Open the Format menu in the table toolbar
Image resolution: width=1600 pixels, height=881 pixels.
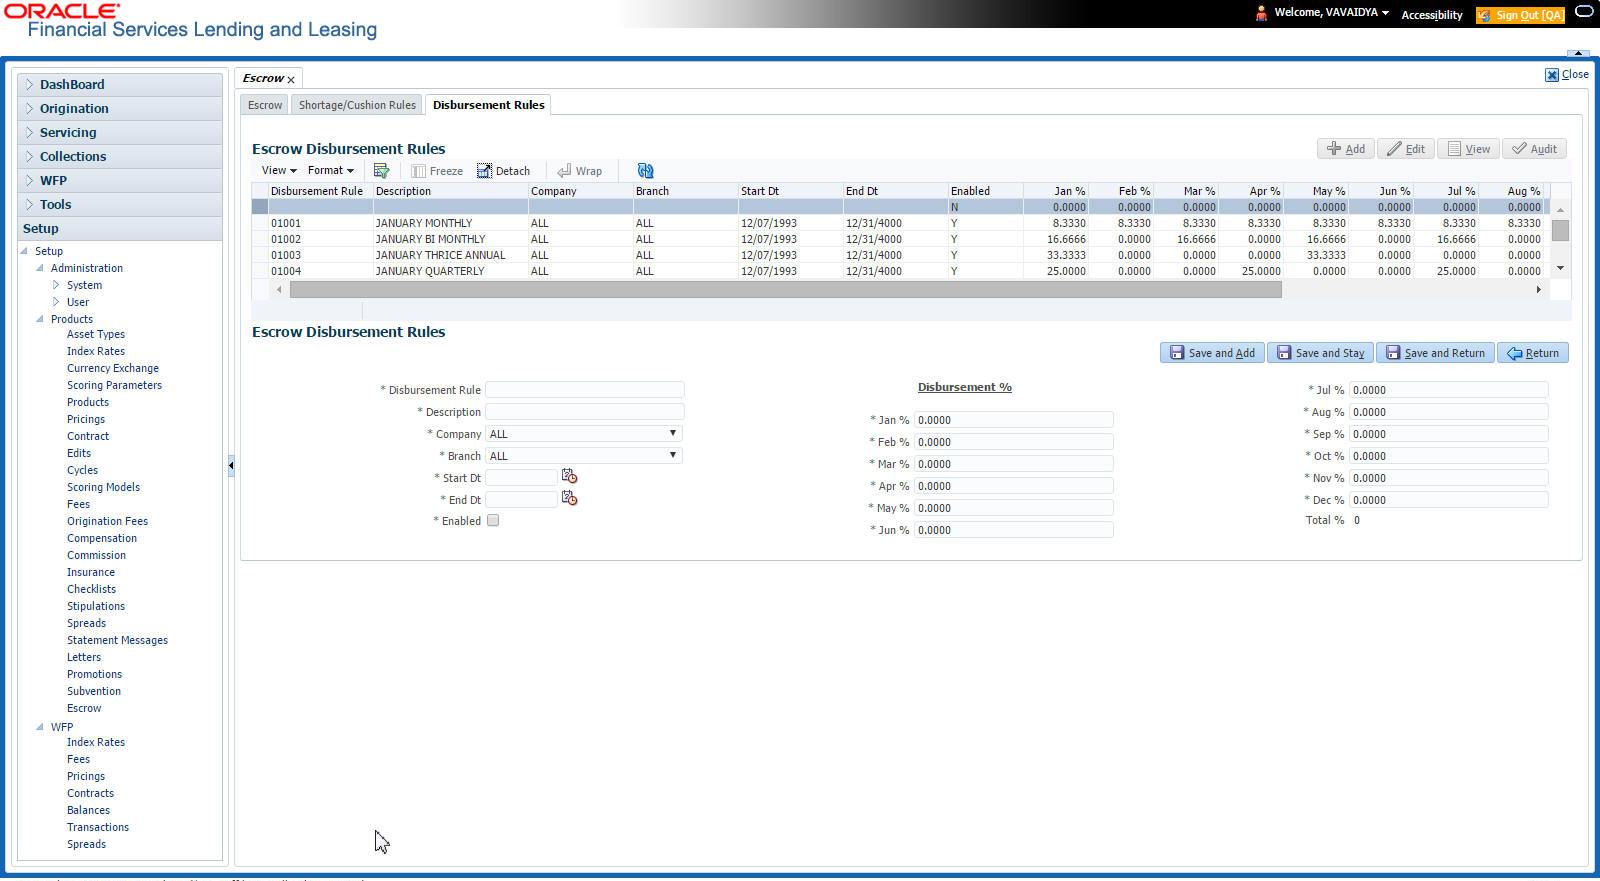(330, 171)
